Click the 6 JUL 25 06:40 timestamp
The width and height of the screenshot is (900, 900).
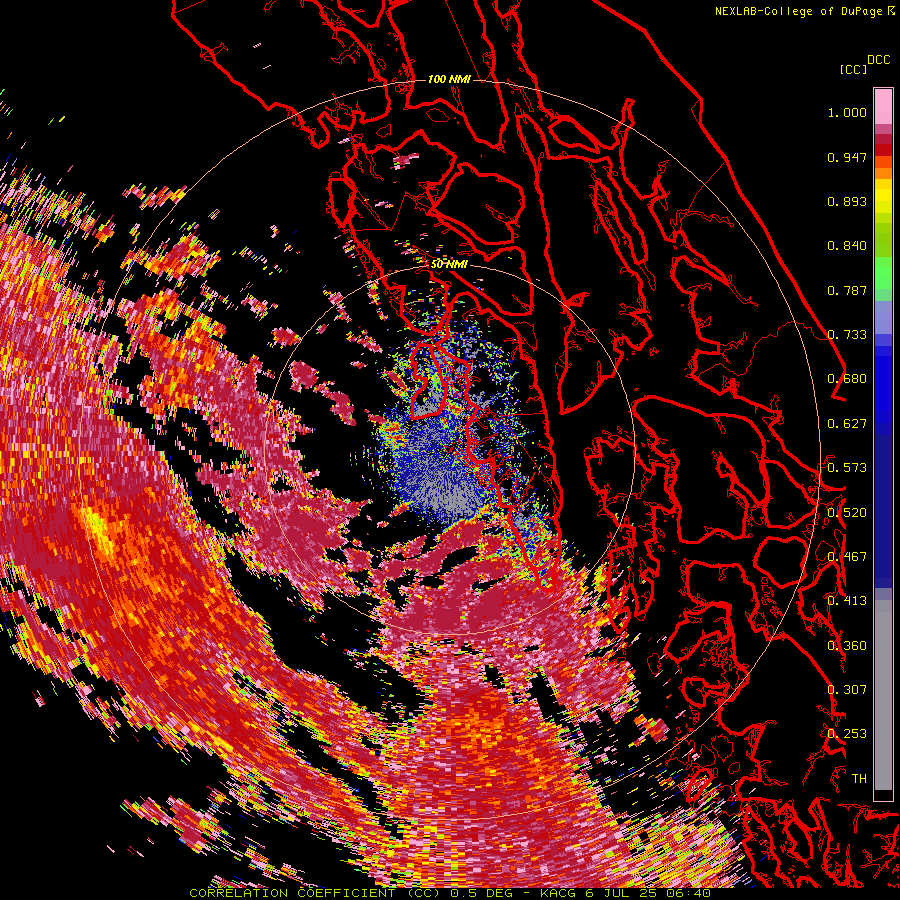tap(650, 893)
